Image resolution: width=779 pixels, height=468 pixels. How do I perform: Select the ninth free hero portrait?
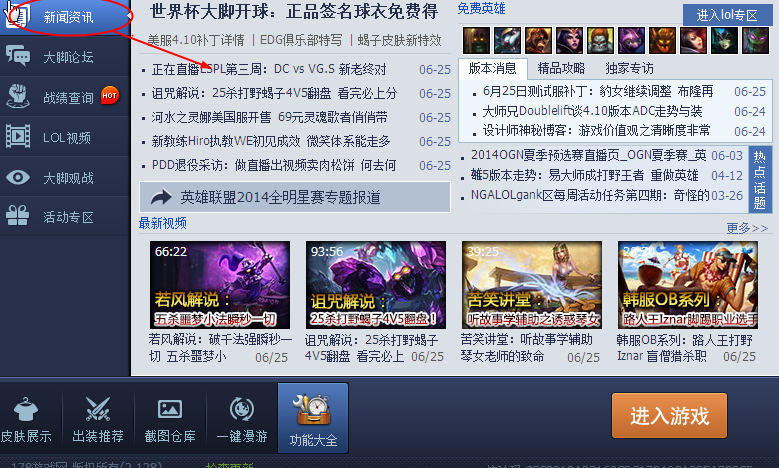[x=724, y=40]
